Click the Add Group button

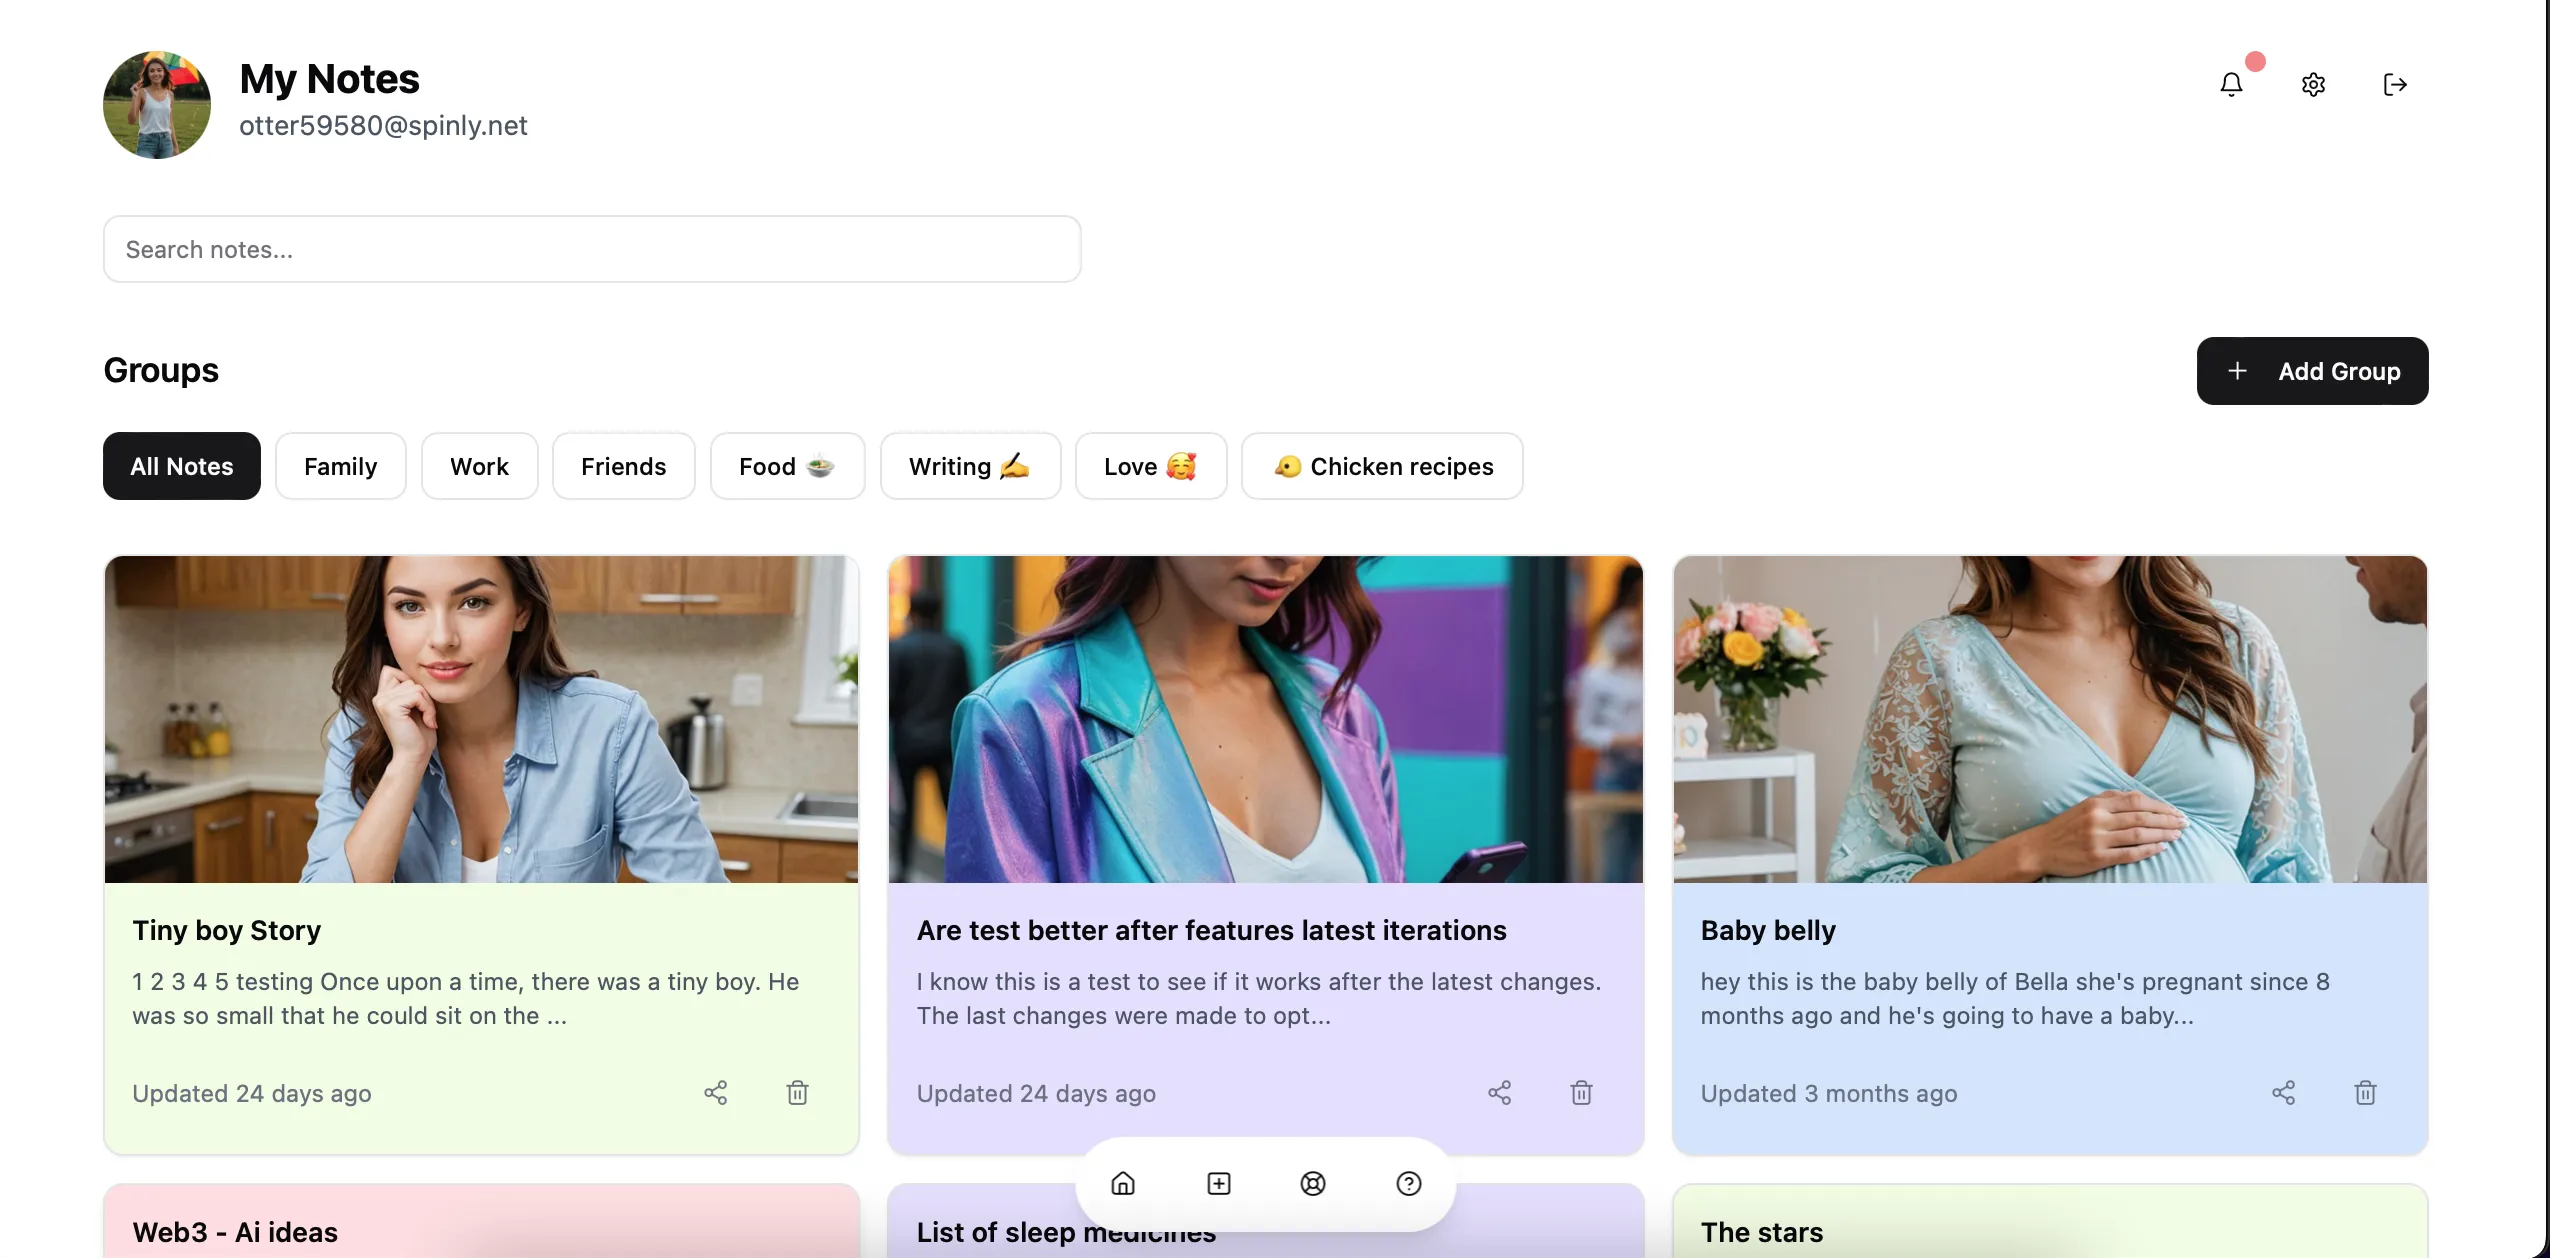[2312, 371]
